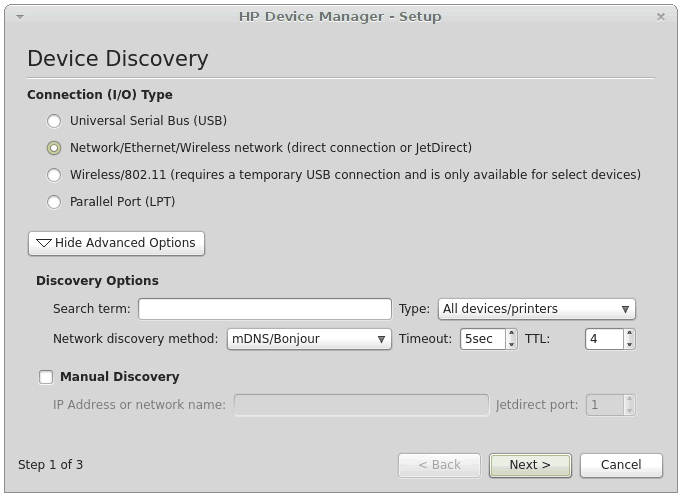Decrease Timeout value with down arrow
681x497 pixels.
pyautogui.click(x=512, y=344)
